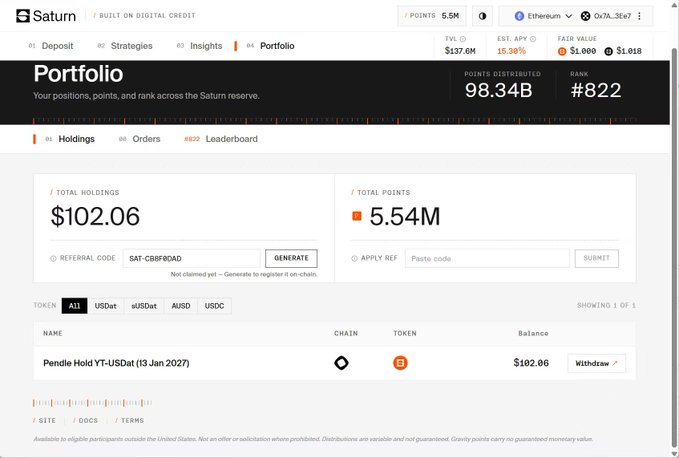Image resolution: width=679 pixels, height=458 pixels.
Task: Click the 15.30% Est. APY value
Action: pos(511,51)
